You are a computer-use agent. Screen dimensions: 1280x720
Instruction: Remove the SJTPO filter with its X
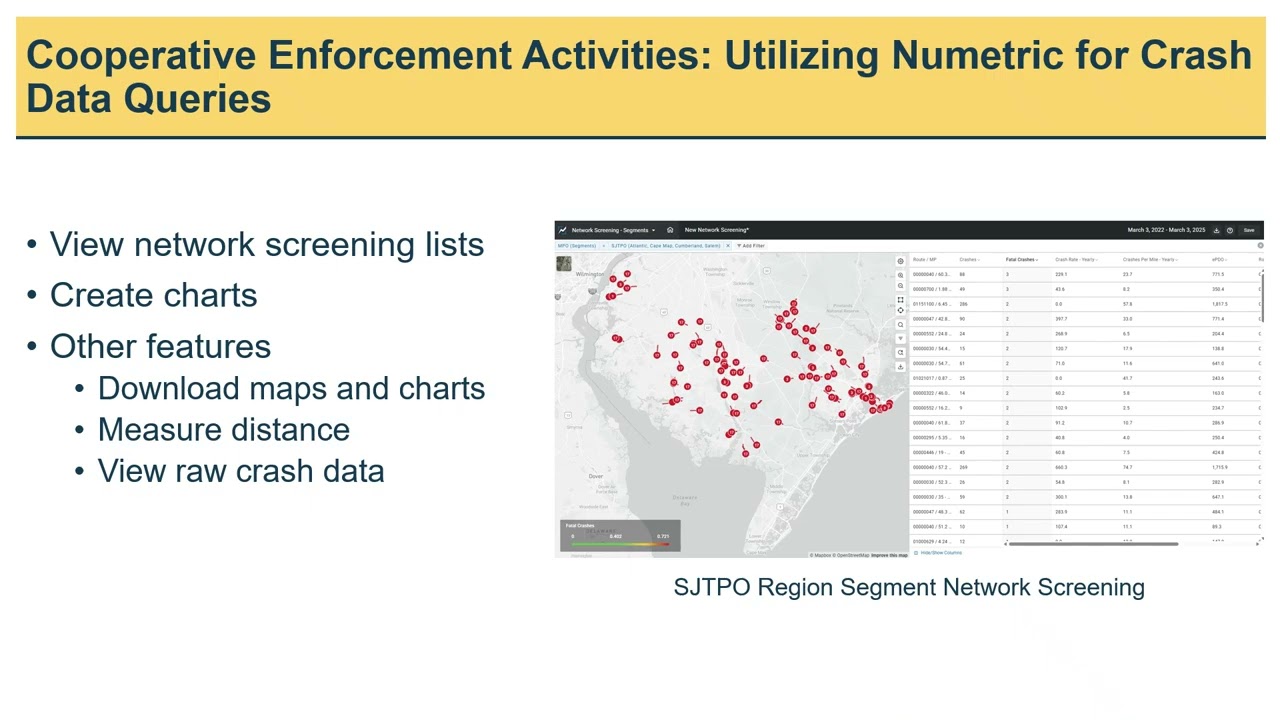[728, 245]
